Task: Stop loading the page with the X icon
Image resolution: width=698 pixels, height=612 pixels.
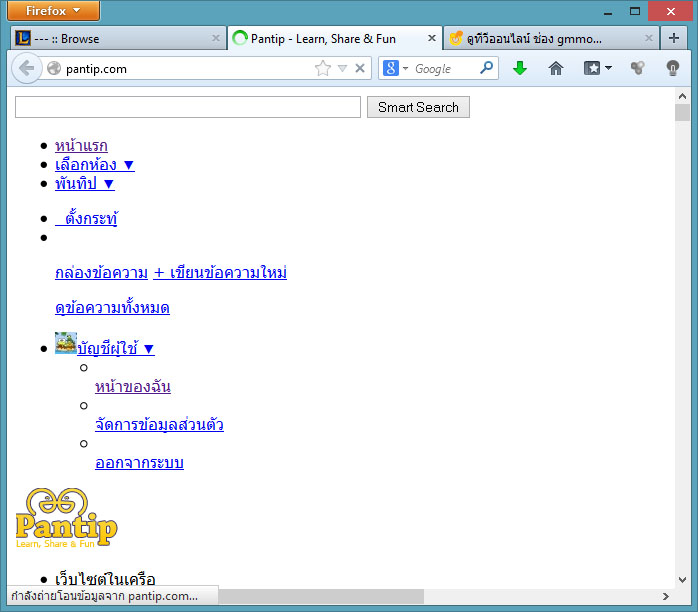Action: 360,69
